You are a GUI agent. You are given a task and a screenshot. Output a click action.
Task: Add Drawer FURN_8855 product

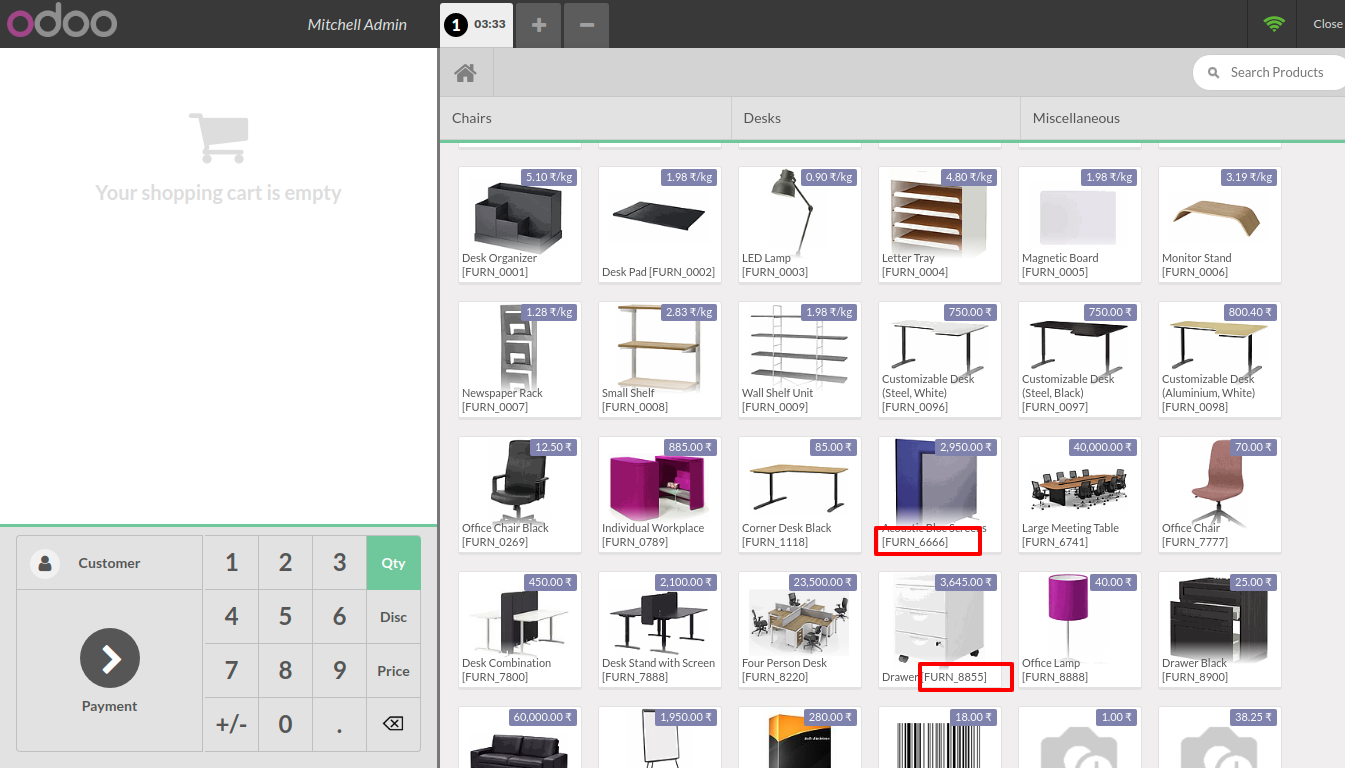pos(940,630)
